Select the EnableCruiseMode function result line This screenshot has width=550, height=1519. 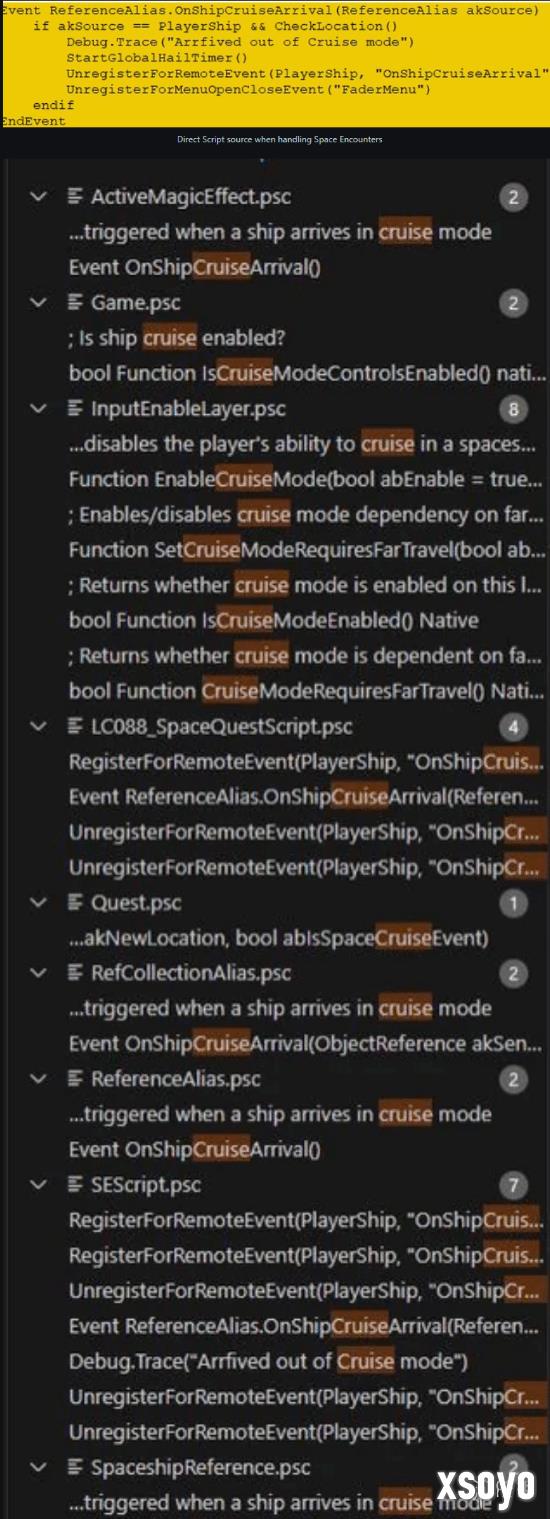pyautogui.click(x=308, y=479)
